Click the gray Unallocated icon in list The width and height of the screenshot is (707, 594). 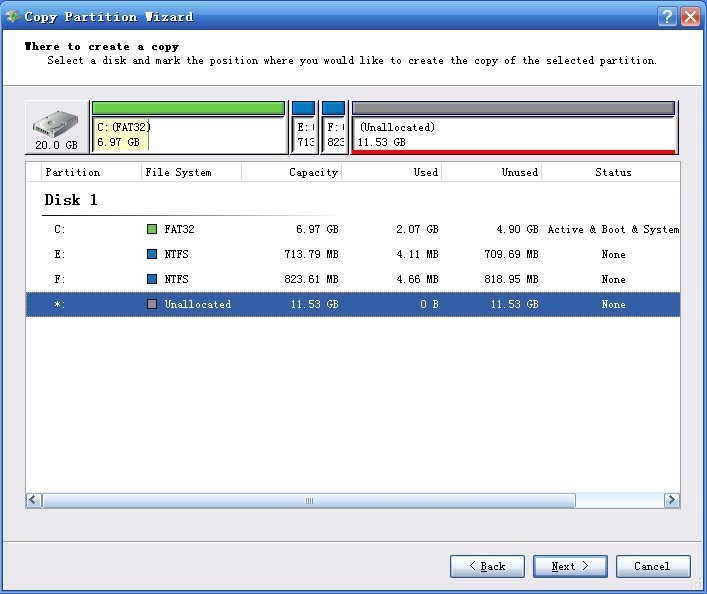(x=152, y=304)
